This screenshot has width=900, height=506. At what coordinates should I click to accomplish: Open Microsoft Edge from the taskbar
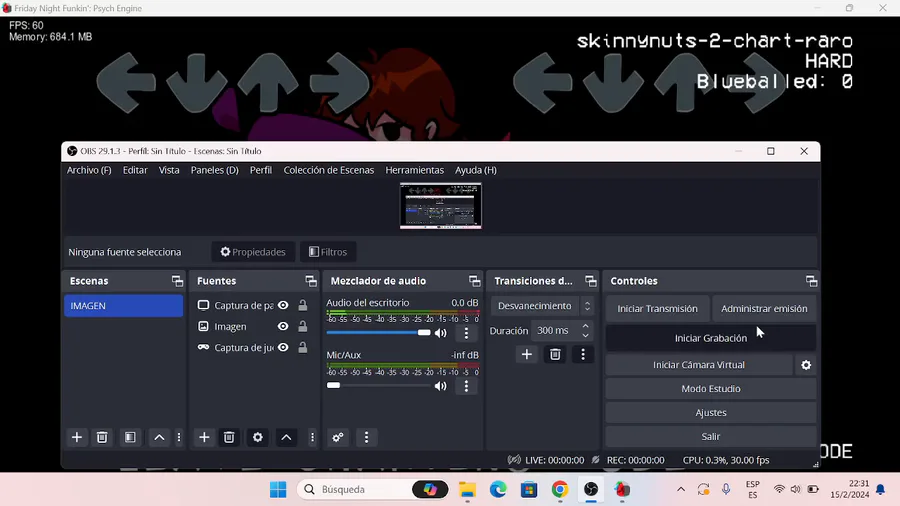tap(498, 489)
